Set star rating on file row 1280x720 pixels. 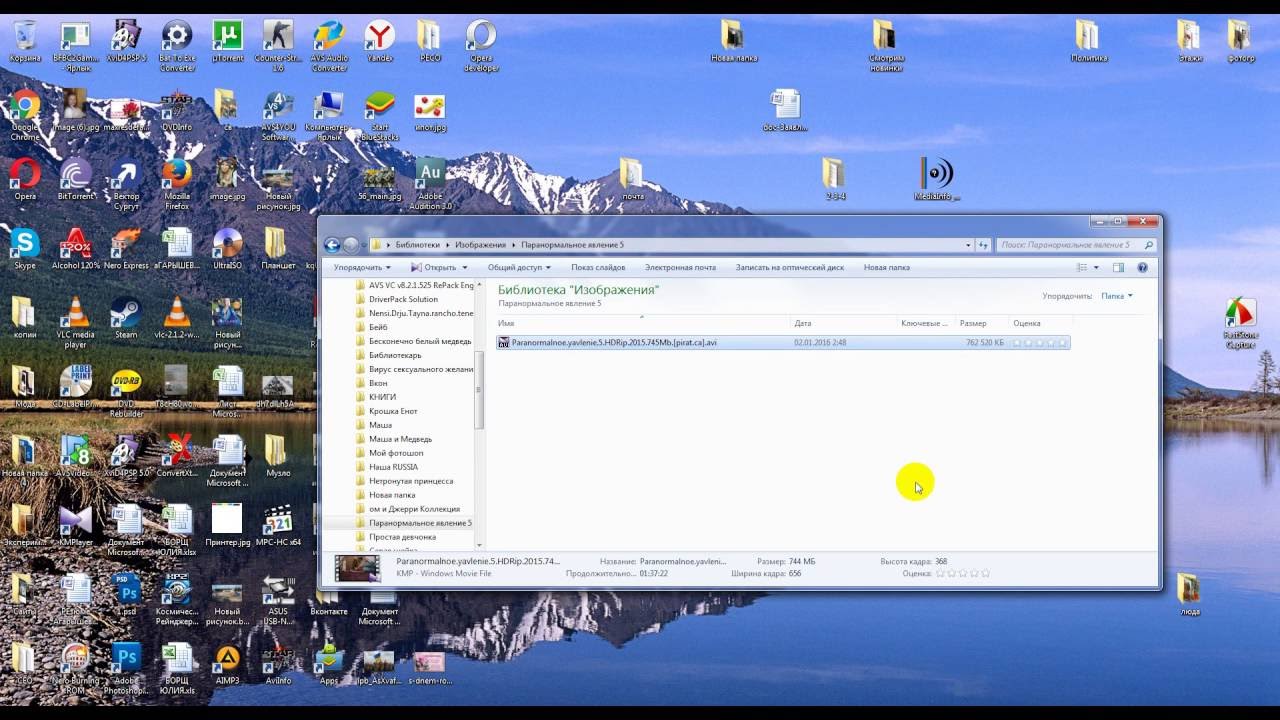1040,343
